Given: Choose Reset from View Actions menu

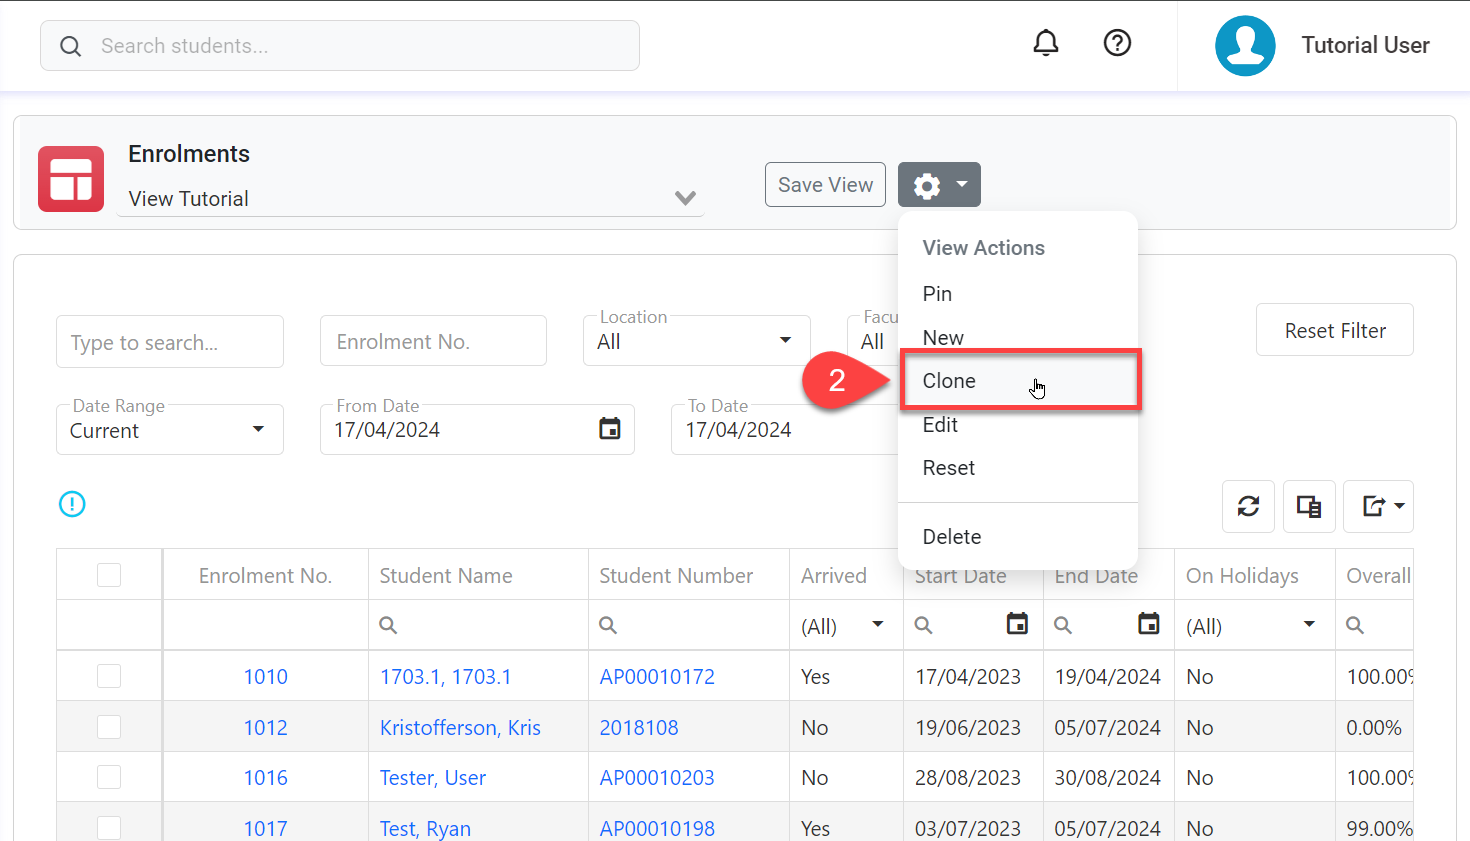Looking at the screenshot, I should (1018, 468).
